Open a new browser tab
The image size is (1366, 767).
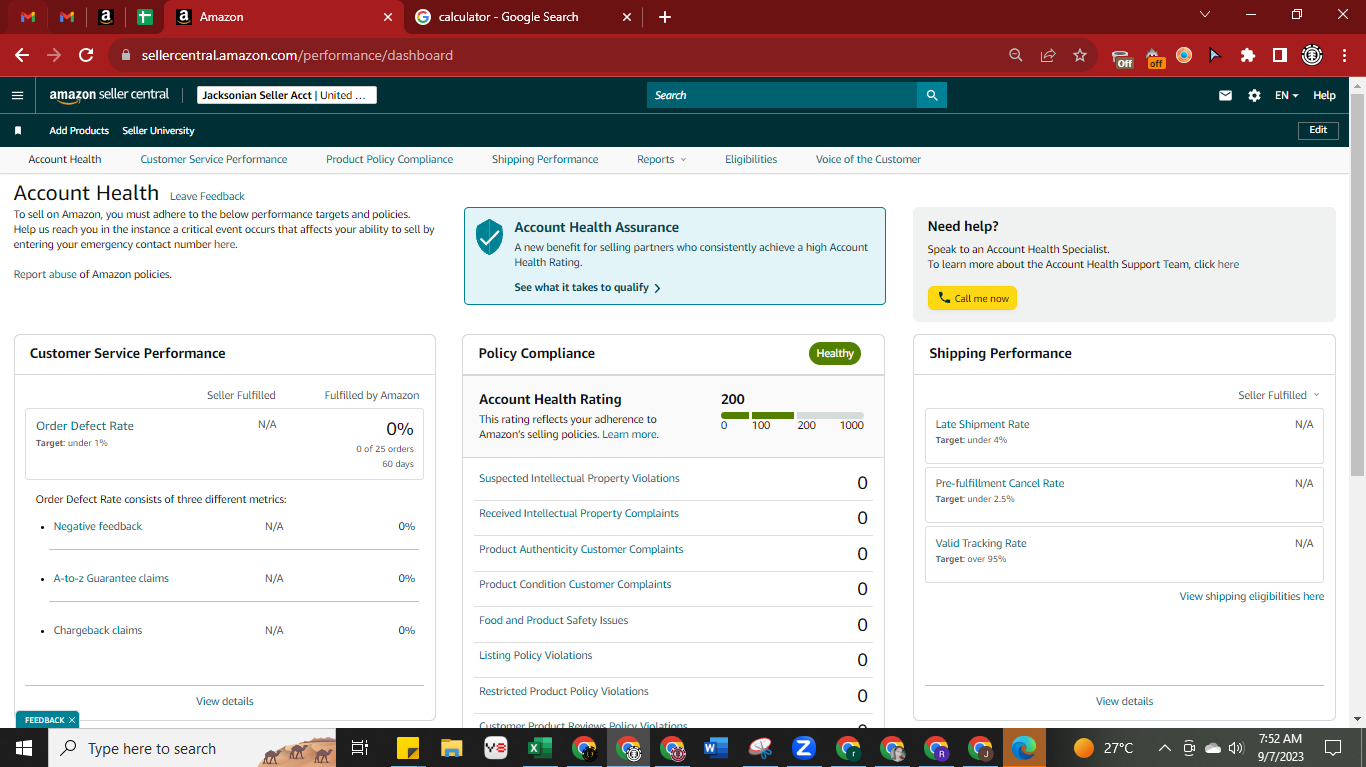click(665, 17)
